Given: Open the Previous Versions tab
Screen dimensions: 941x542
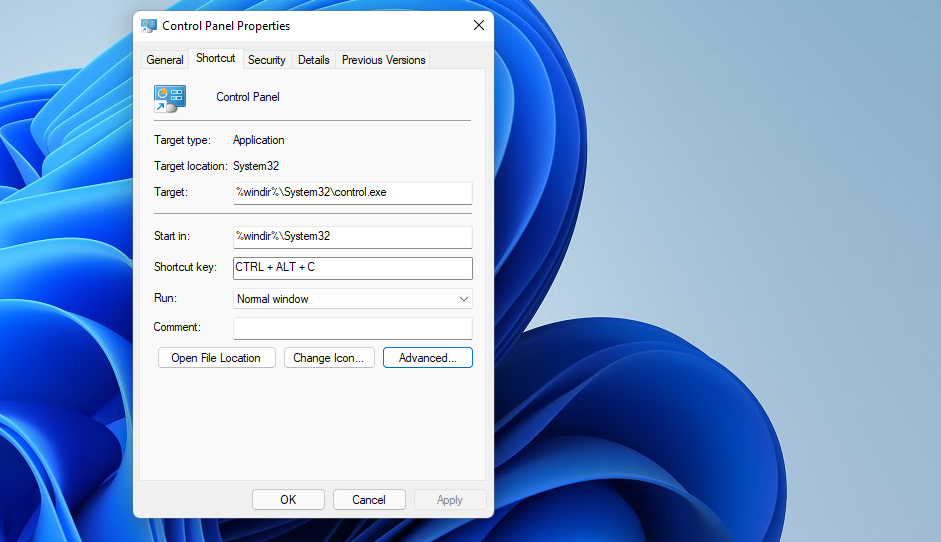Looking at the screenshot, I should 383,60.
